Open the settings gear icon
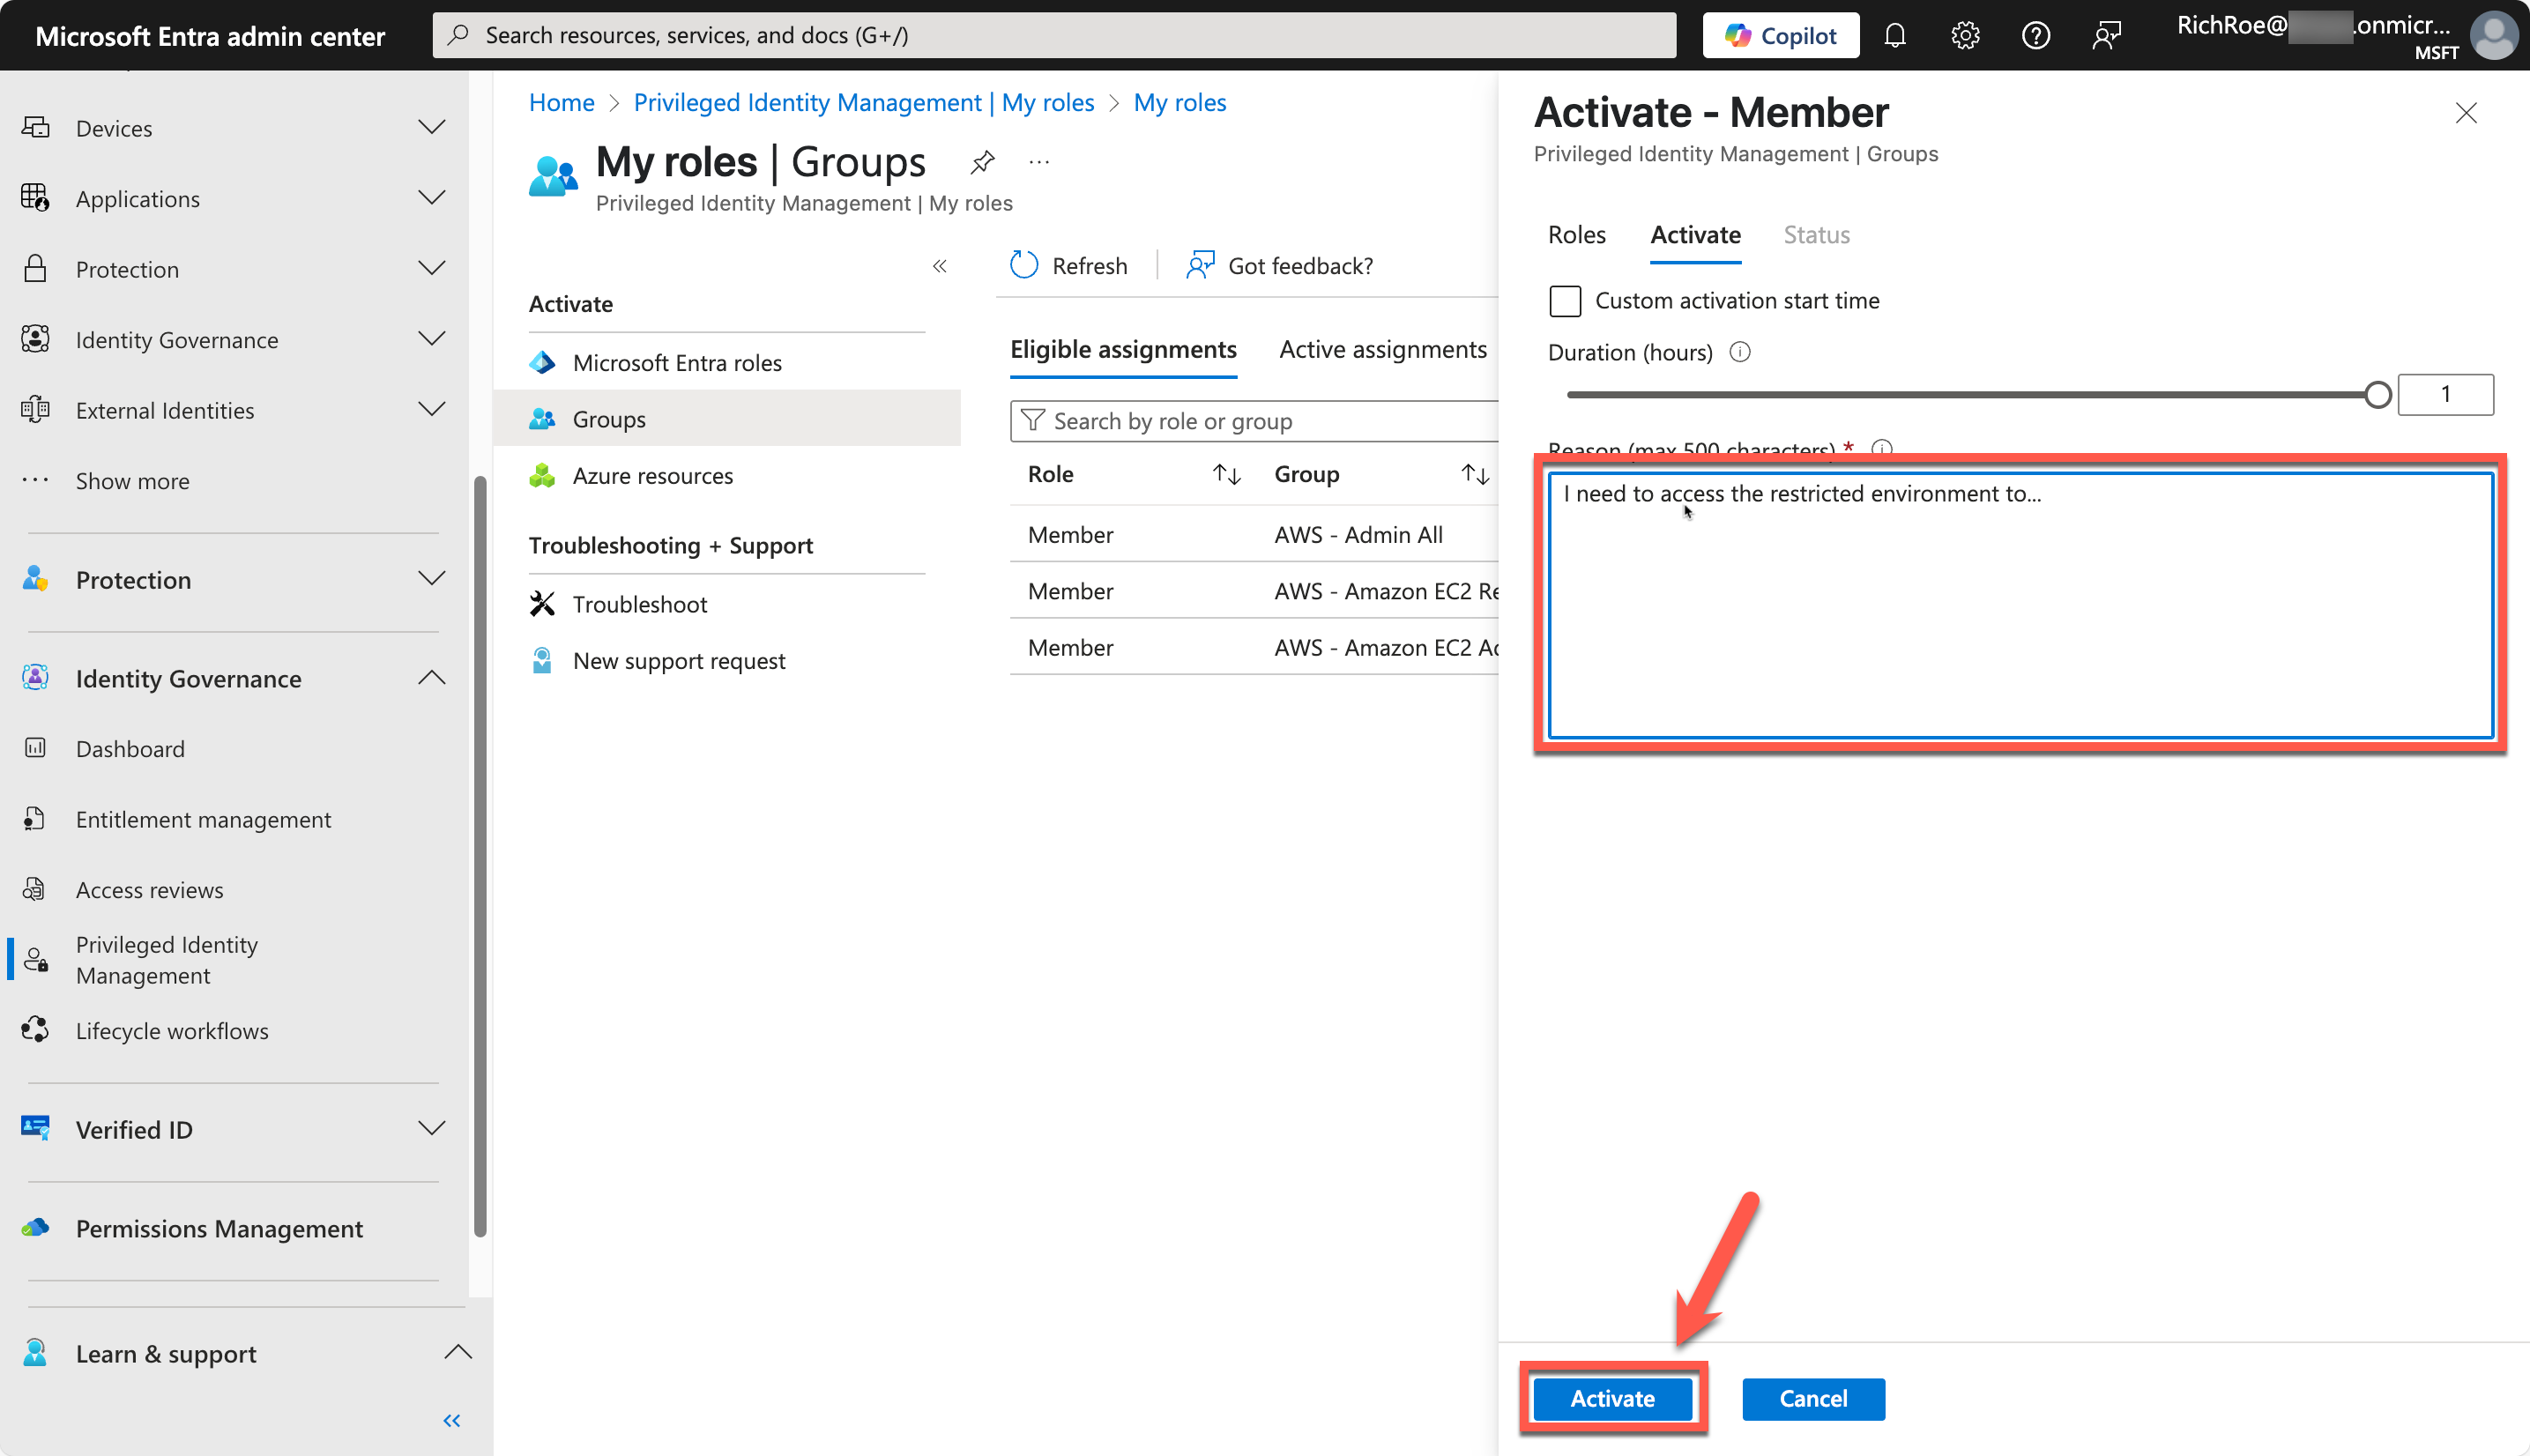2530x1456 pixels. [x=1964, y=36]
